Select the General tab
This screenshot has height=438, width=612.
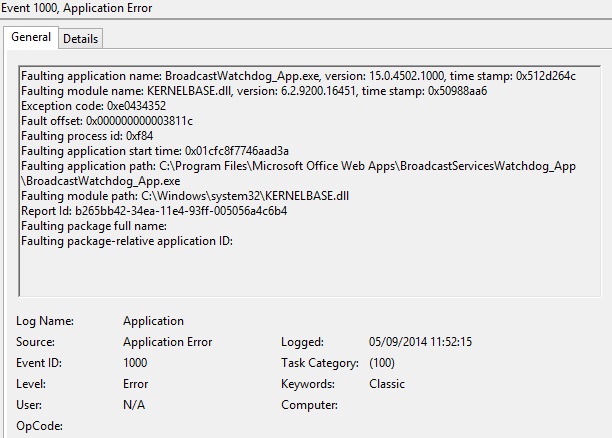(x=31, y=37)
